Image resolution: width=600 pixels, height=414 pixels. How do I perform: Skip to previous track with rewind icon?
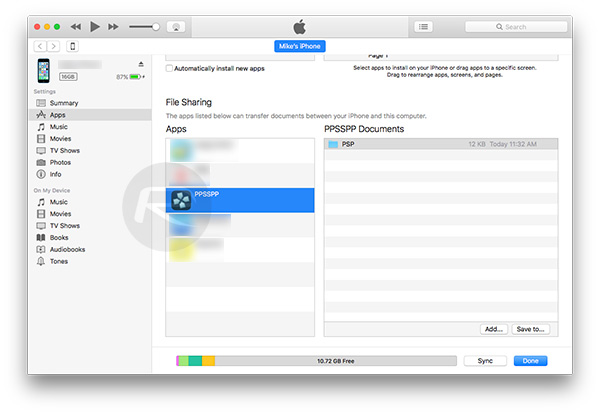pos(78,26)
